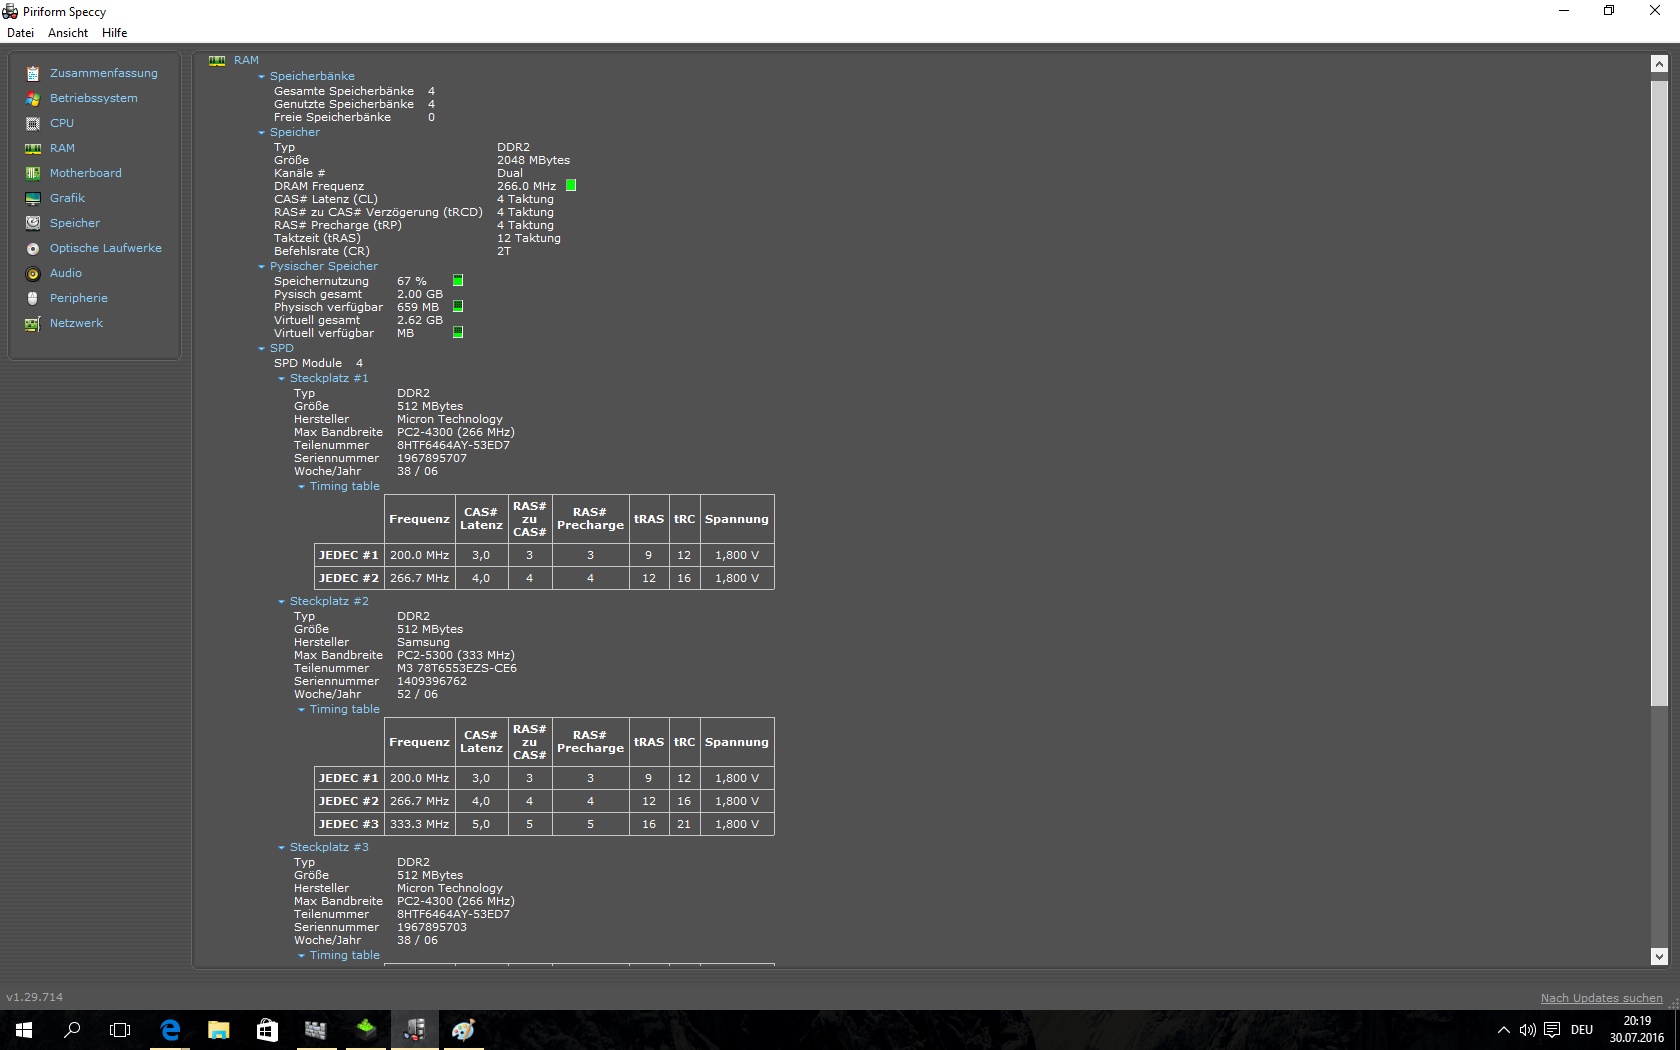This screenshot has height=1050, width=1680.
Task: Collapse the Speicherbänke section
Action: 262,77
